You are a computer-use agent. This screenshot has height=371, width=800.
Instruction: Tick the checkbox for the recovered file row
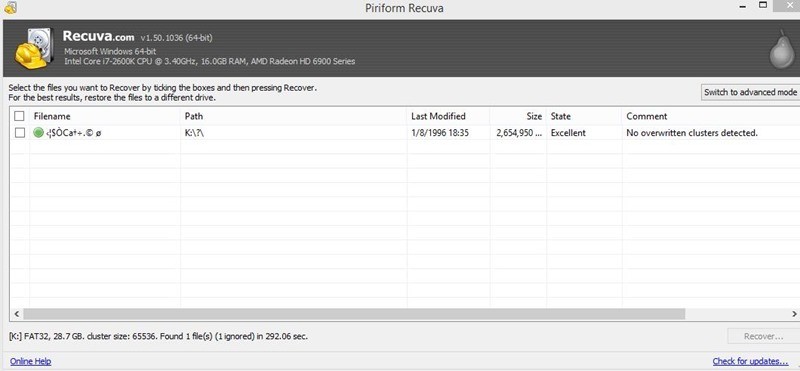click(x=19, y=133)
